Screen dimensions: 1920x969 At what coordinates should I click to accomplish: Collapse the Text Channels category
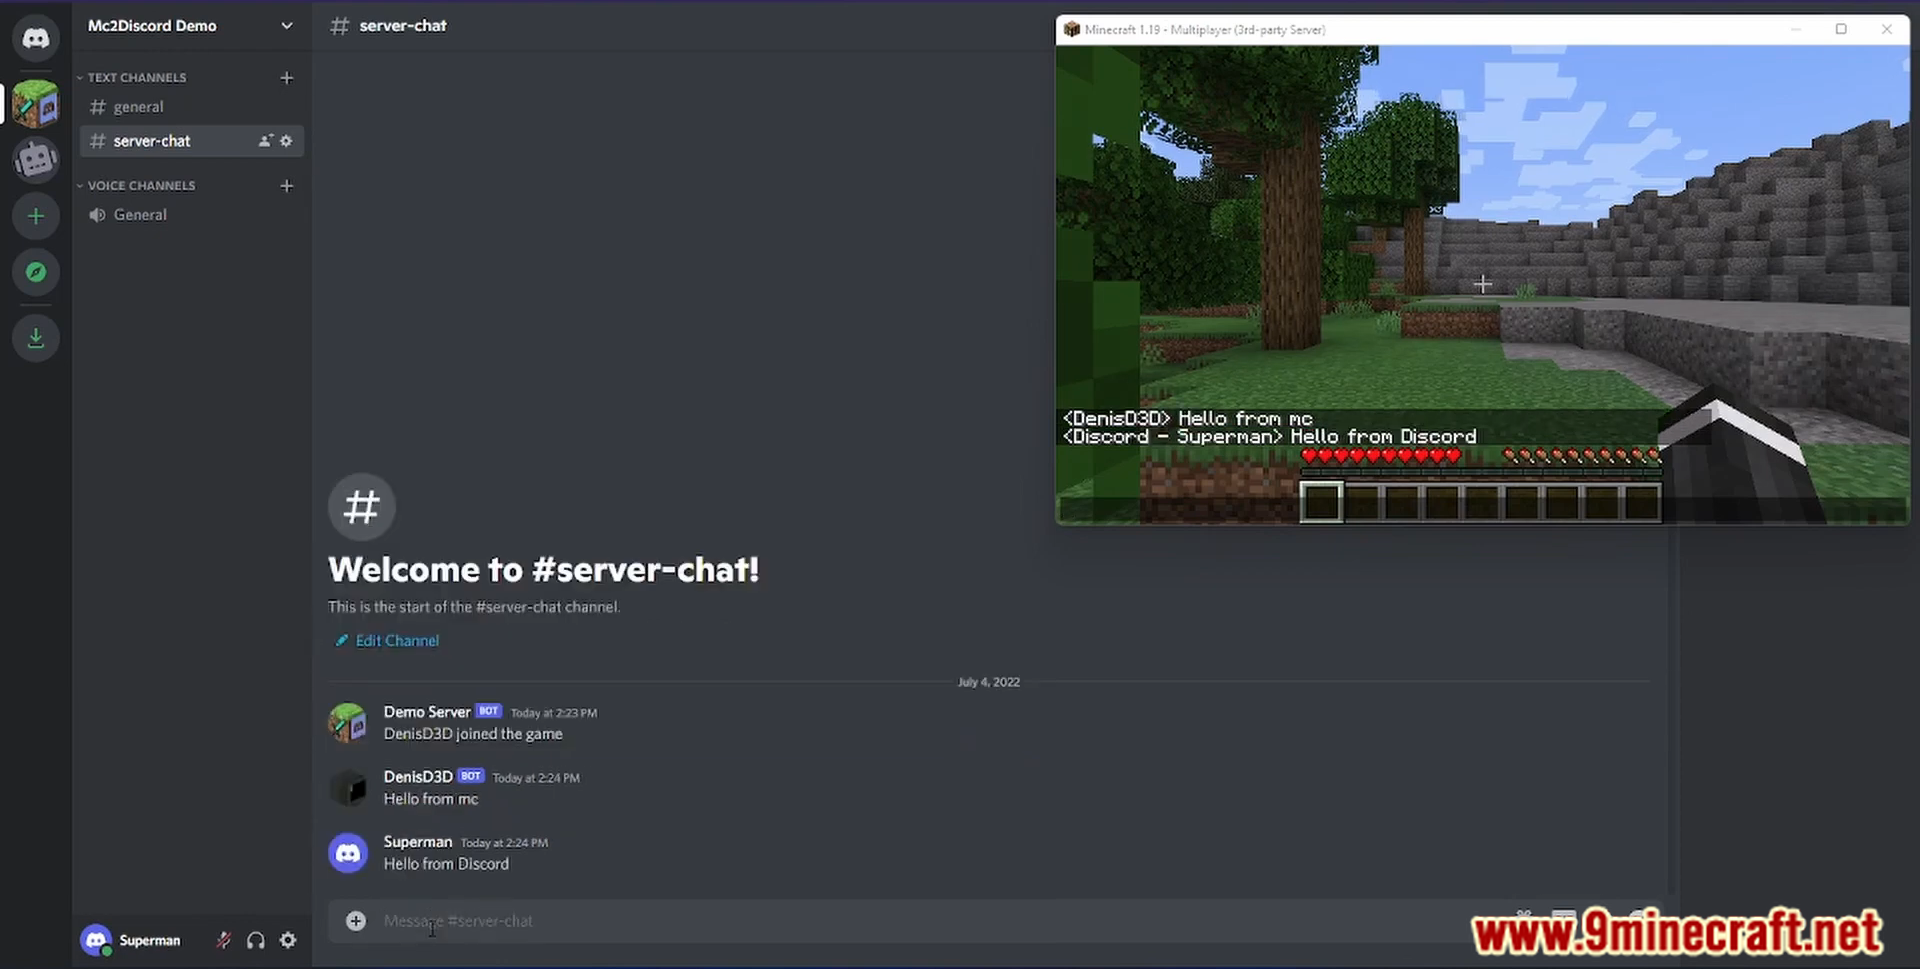coord(136,77)
